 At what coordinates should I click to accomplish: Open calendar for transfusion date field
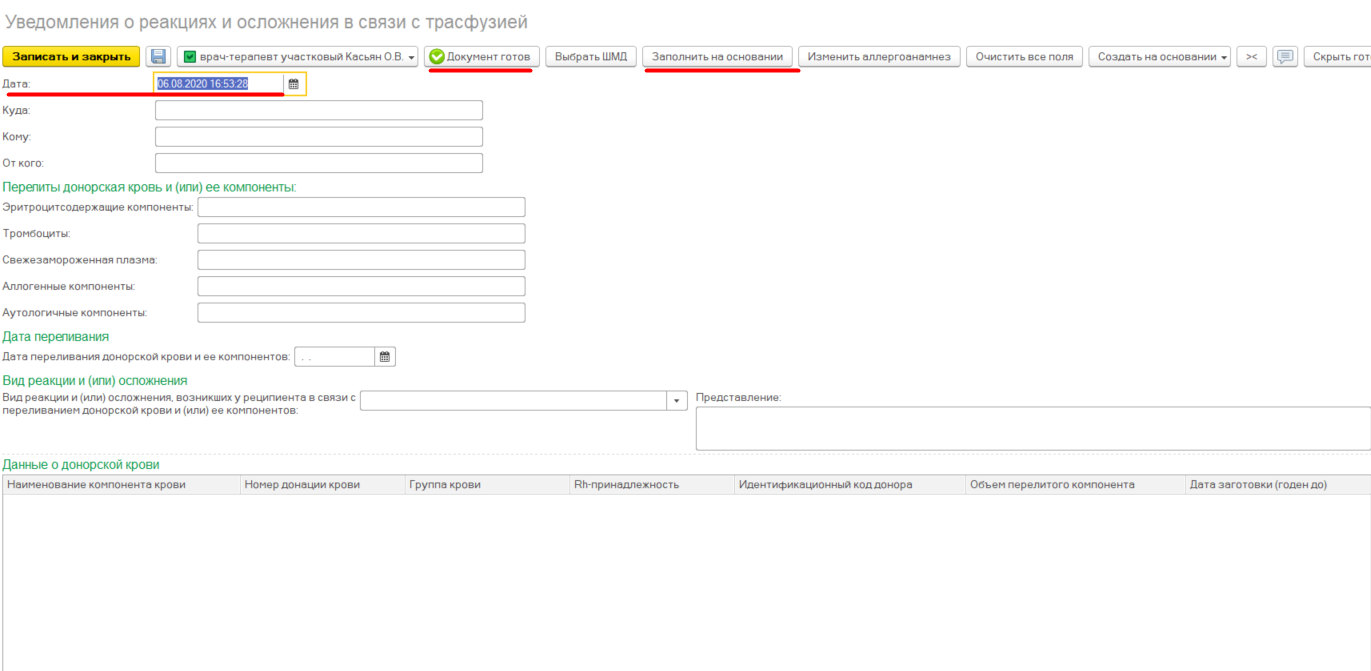coord(385,357)
